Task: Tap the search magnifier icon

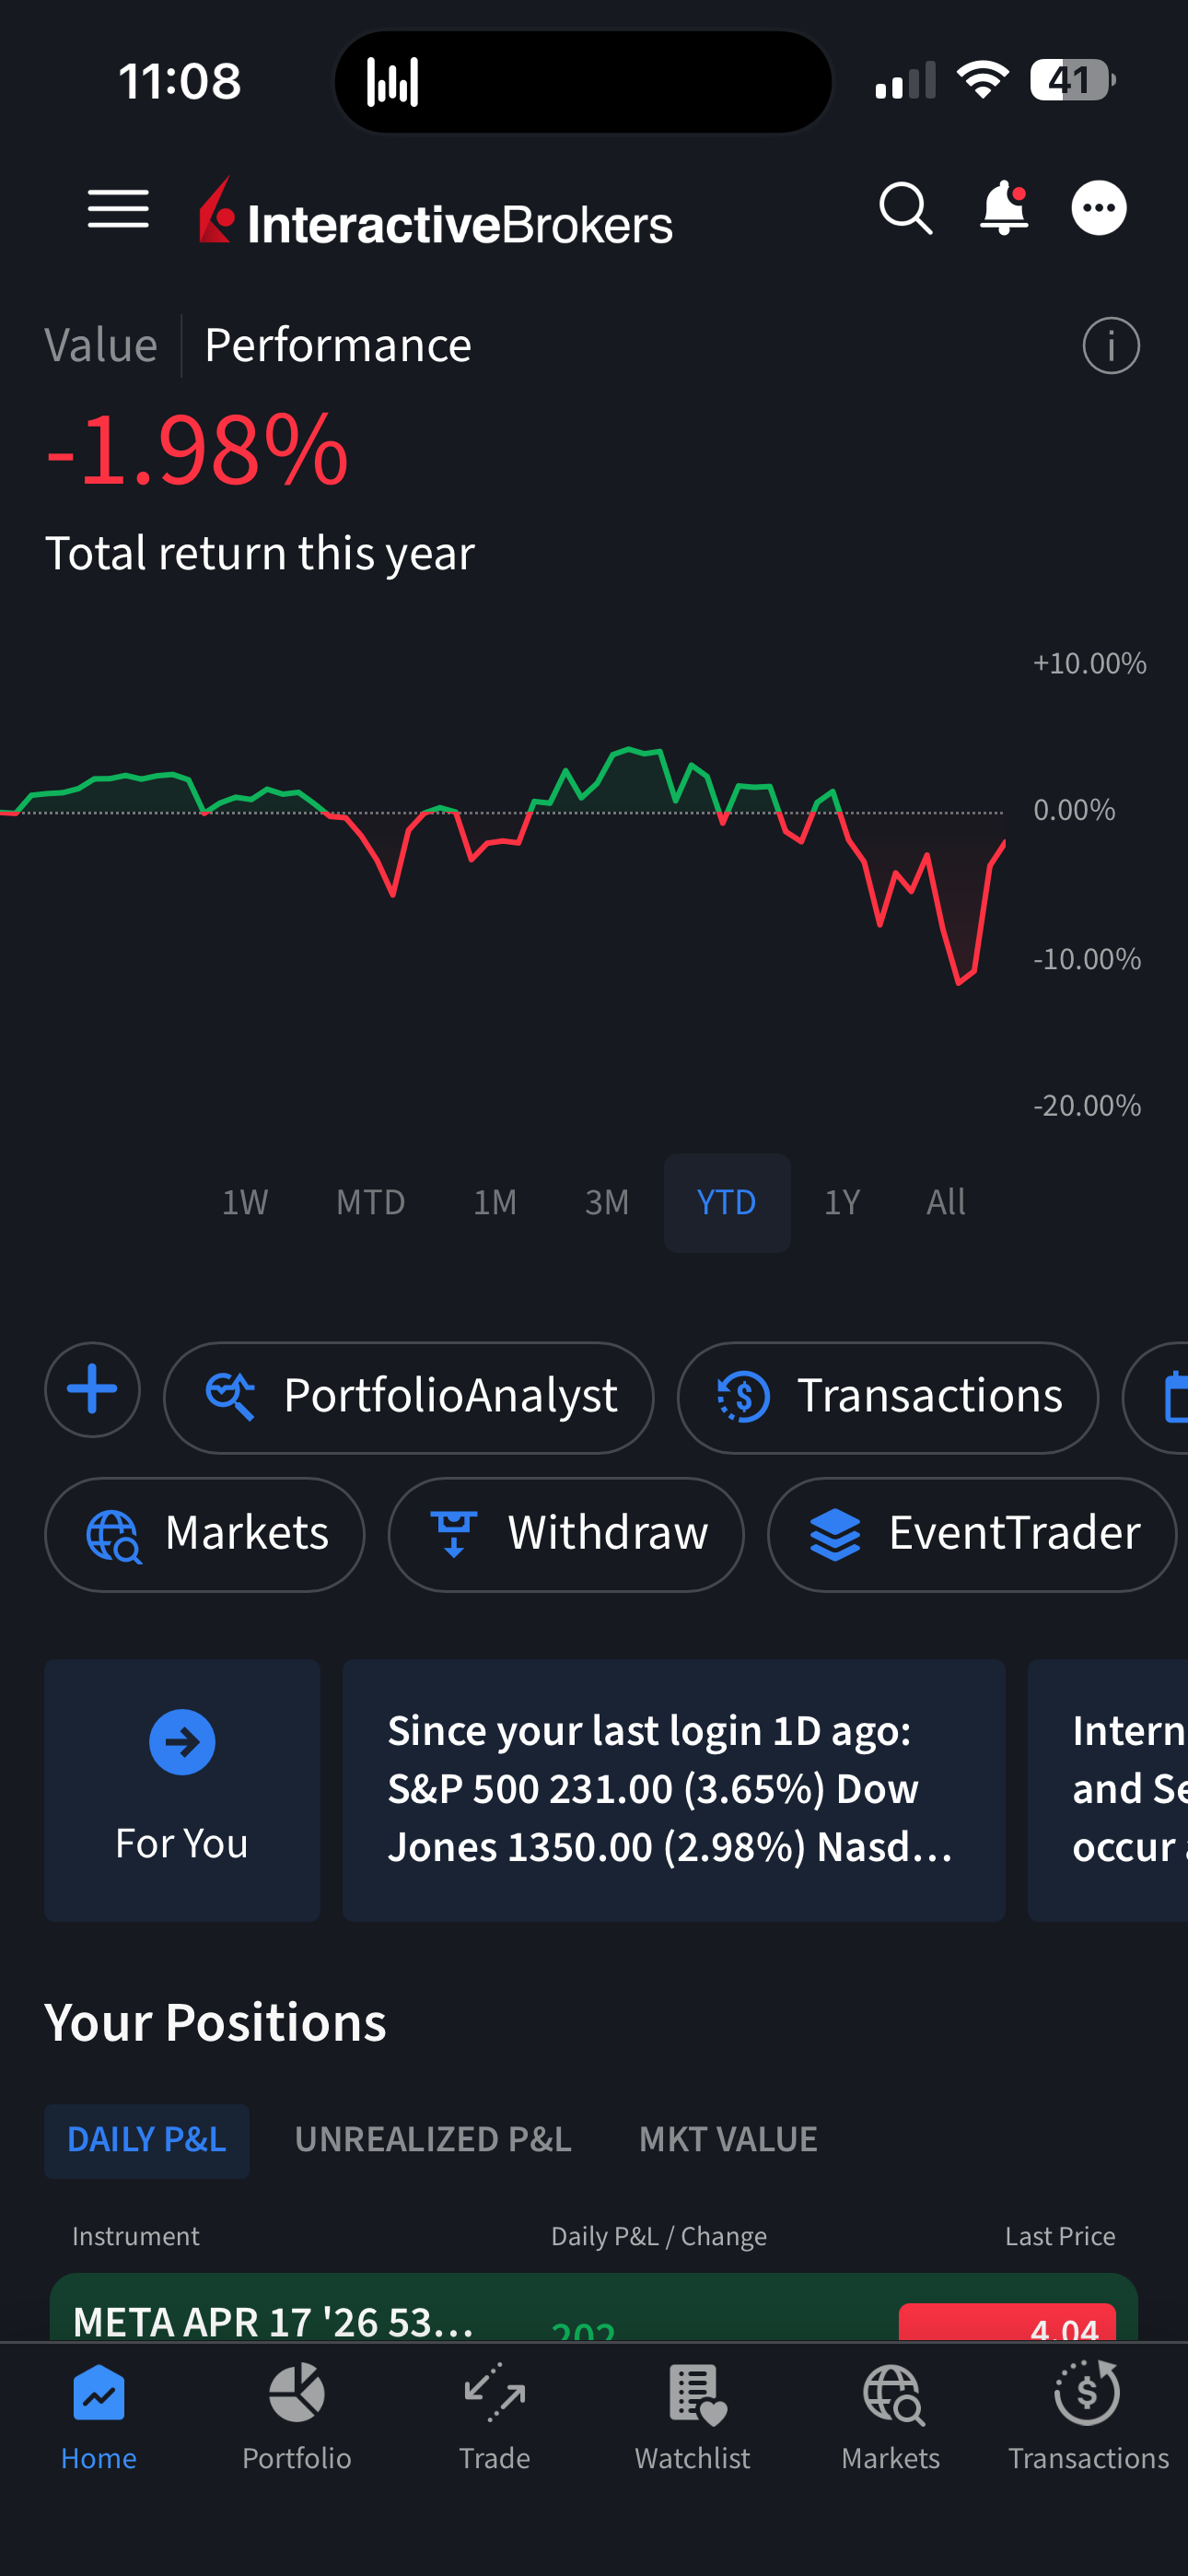Action: pyautogui.click(x=905, y=209)
